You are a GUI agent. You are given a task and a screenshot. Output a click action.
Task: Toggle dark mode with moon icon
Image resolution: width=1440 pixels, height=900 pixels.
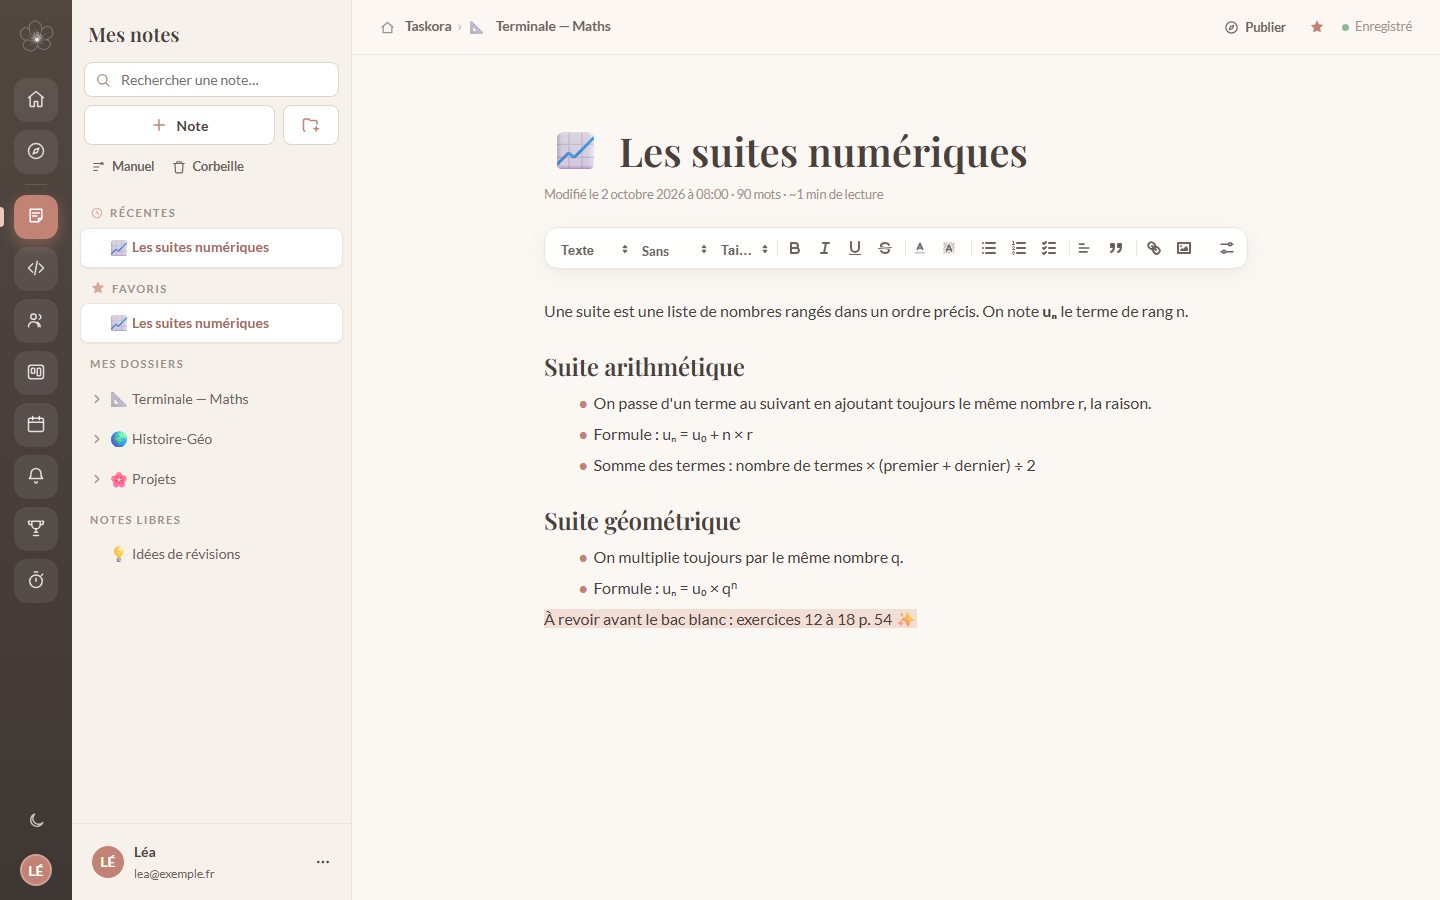pos(36,820)
